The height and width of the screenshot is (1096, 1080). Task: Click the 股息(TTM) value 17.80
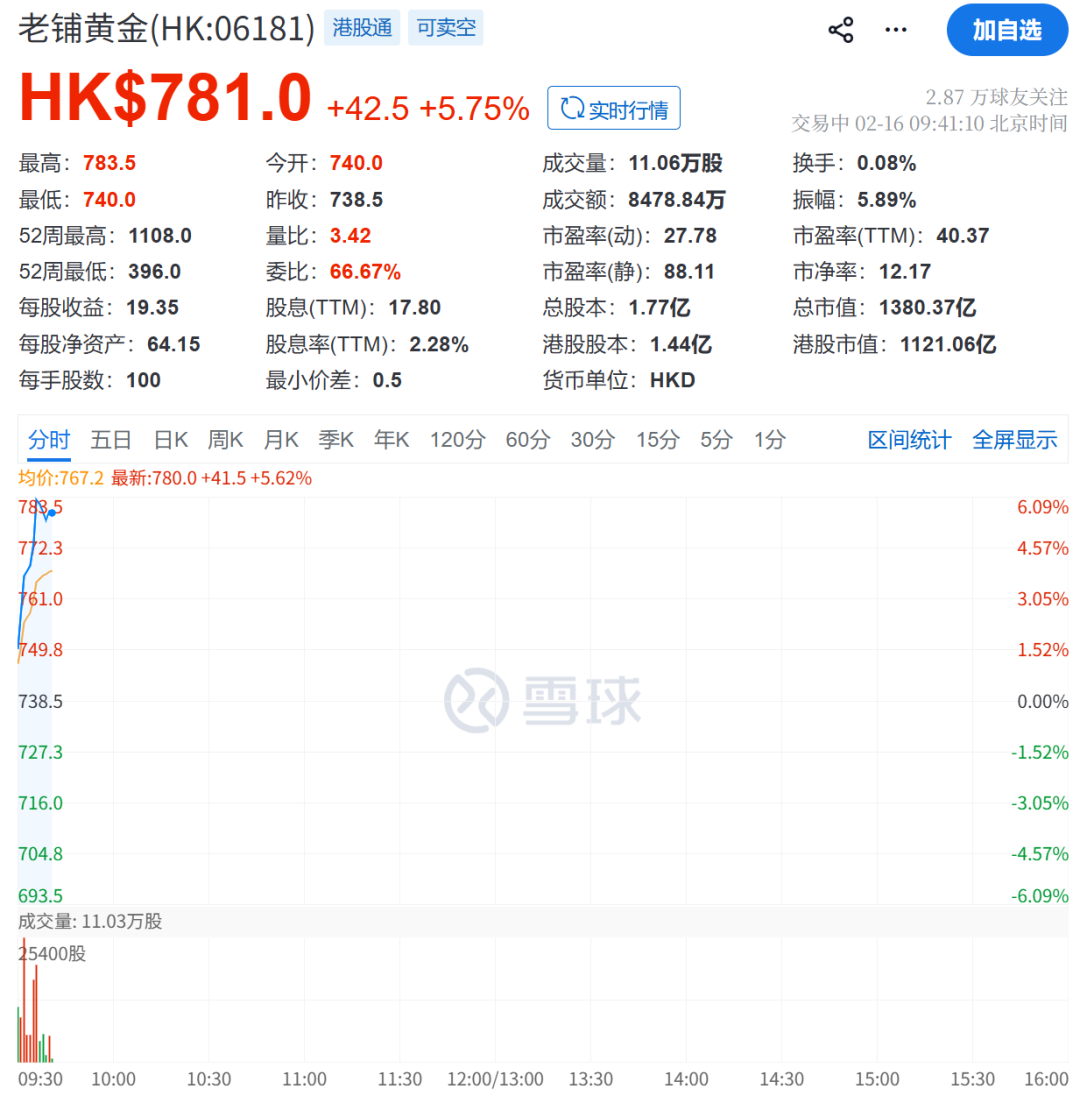click(x=415, y=308)
